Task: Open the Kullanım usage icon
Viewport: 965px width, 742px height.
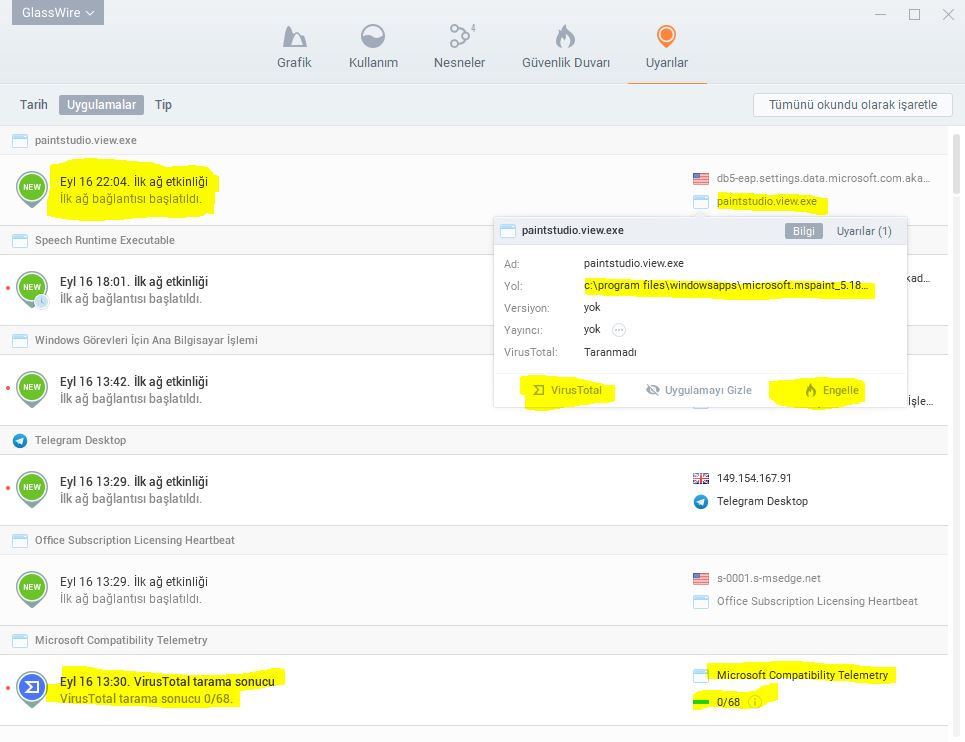Action: [x=373, y=37]
